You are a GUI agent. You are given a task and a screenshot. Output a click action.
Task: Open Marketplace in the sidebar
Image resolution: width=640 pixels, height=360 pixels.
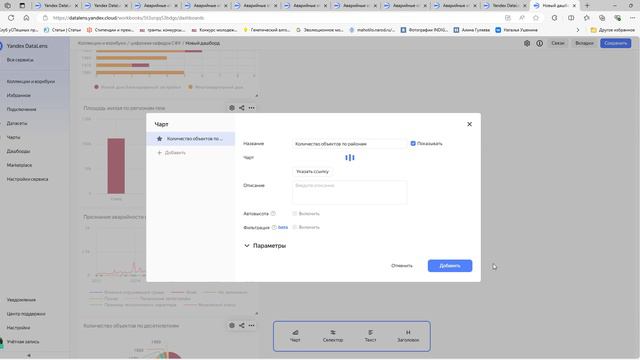pos(19,165)
